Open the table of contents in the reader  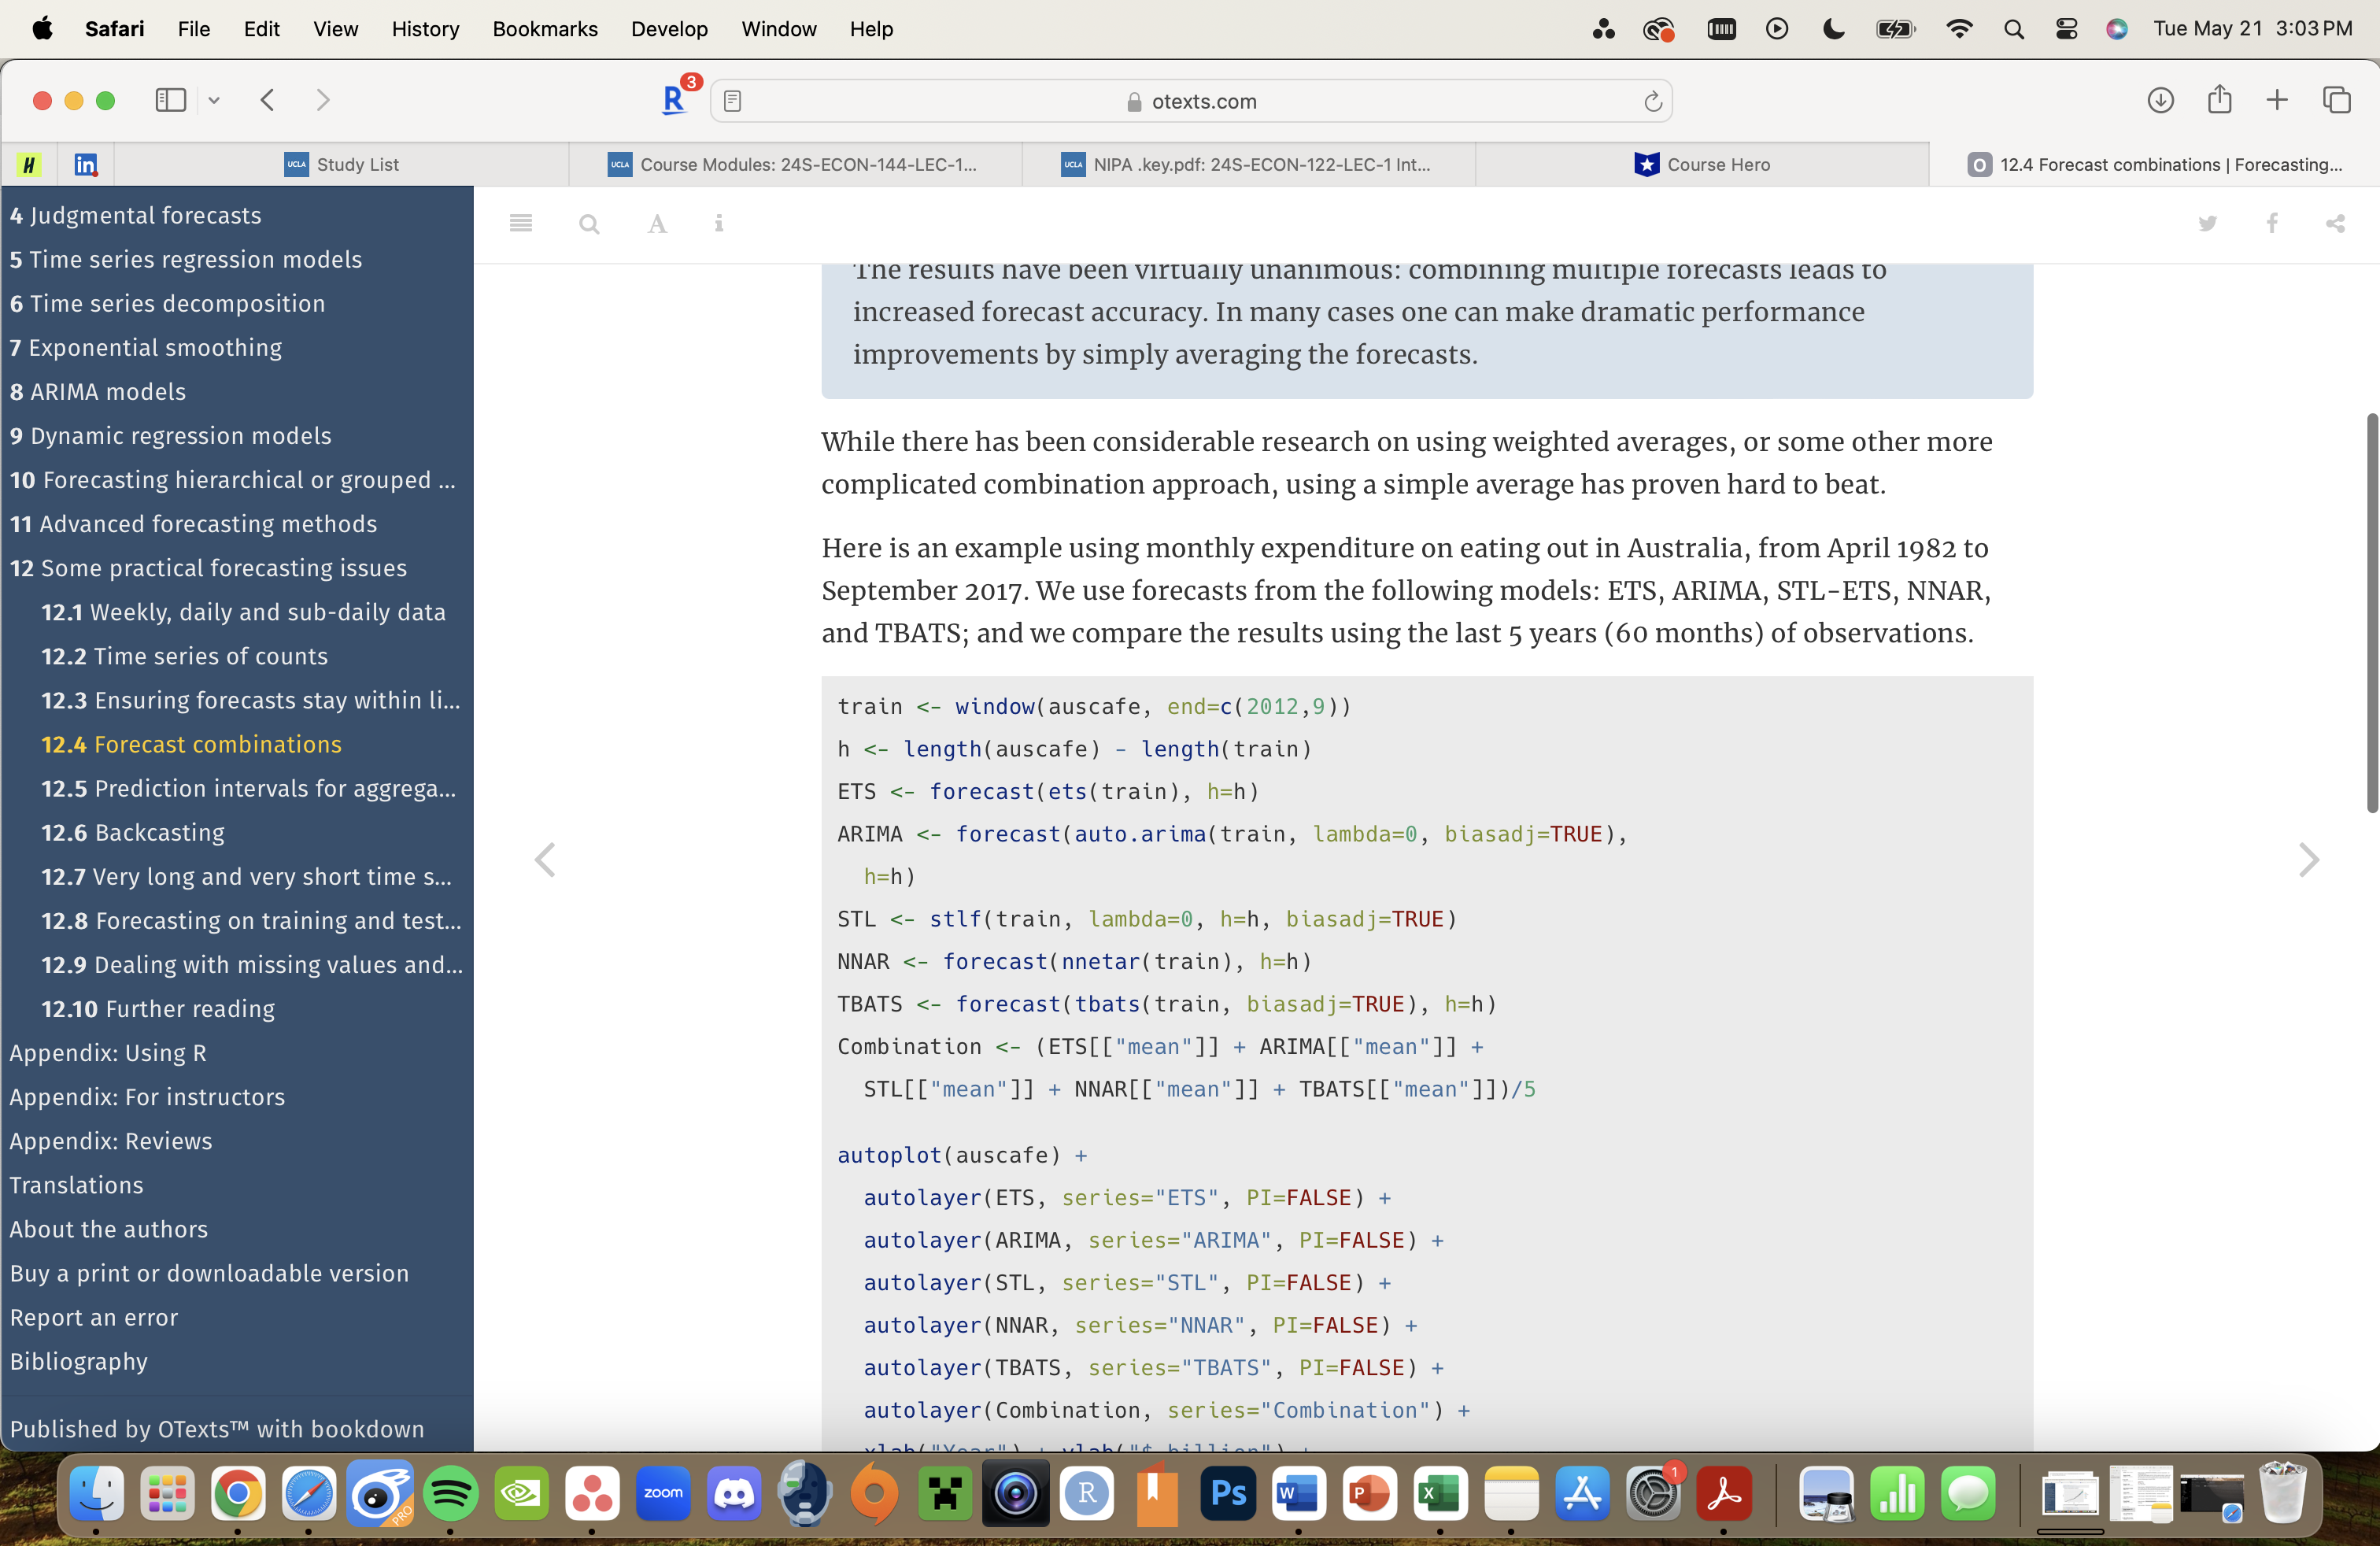[520, 223]
